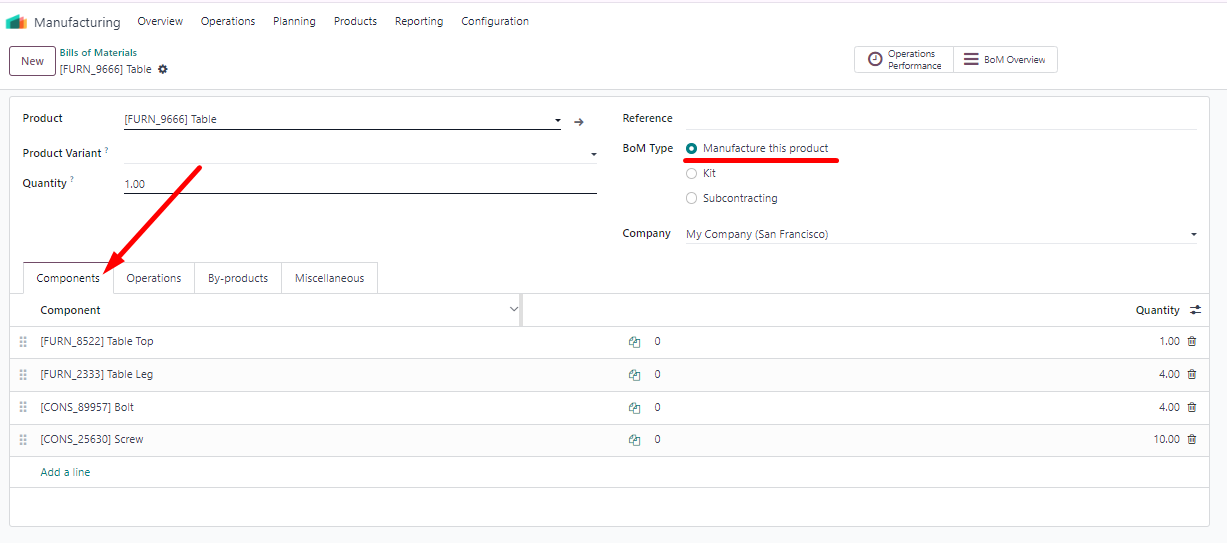Click the clock icon for Operations Performance
Screen dimensions: 1227x543
875,60
